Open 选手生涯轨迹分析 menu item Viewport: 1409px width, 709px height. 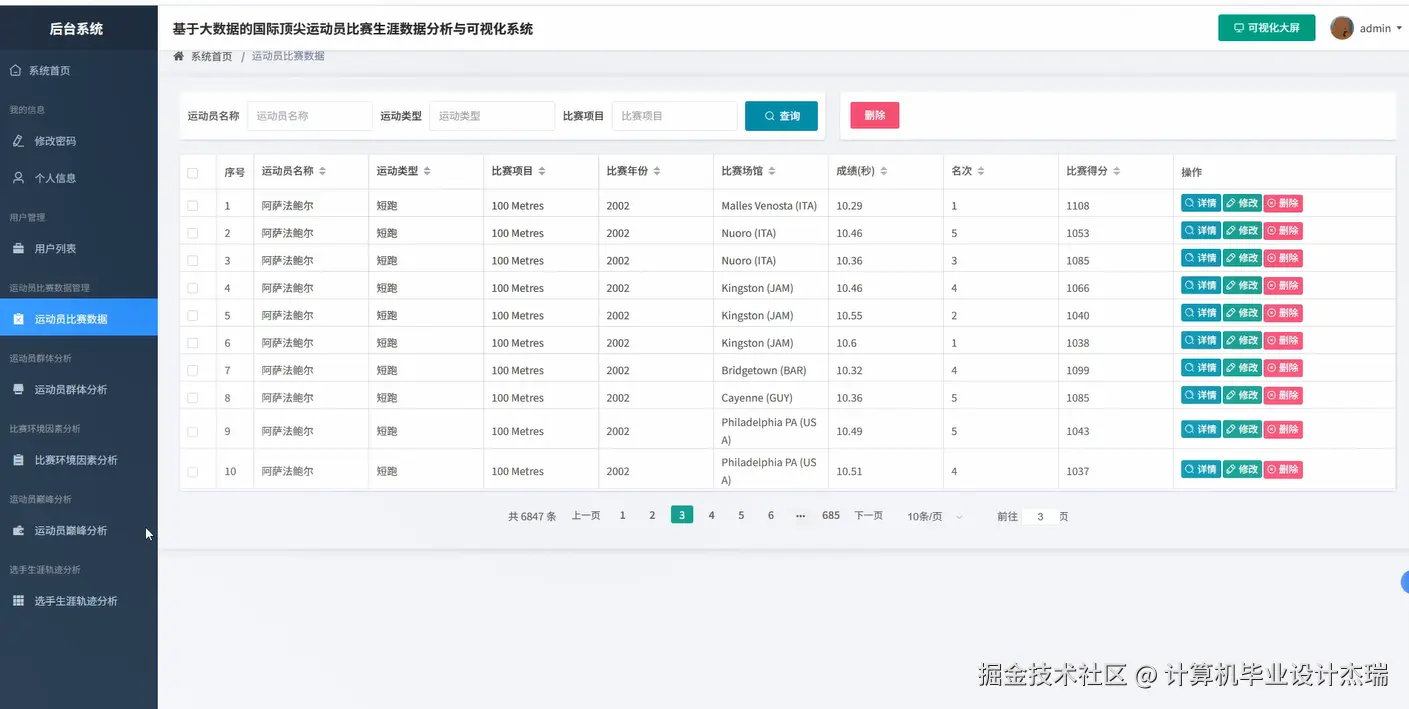(78, 601)
